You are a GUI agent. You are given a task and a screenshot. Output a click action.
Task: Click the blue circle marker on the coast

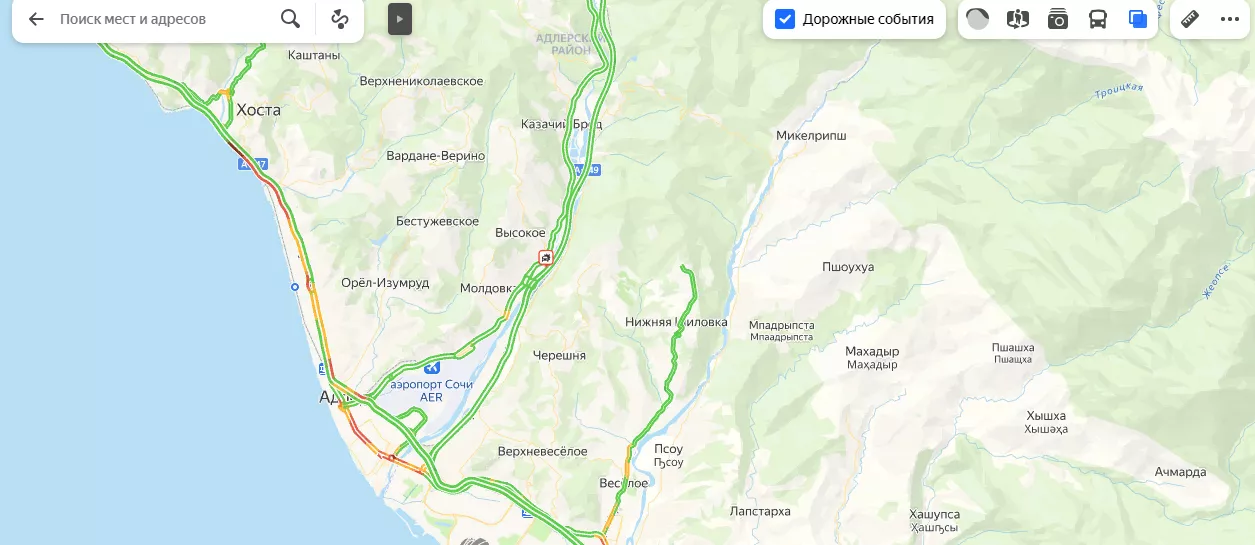point(294,287)
